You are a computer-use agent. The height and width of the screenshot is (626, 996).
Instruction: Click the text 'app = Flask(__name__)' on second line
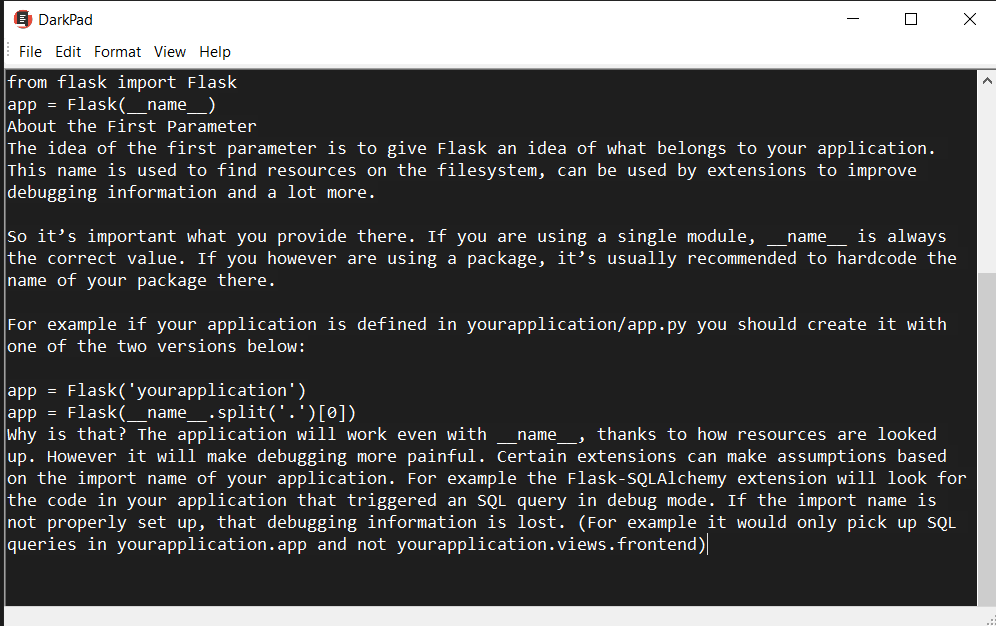112,105
